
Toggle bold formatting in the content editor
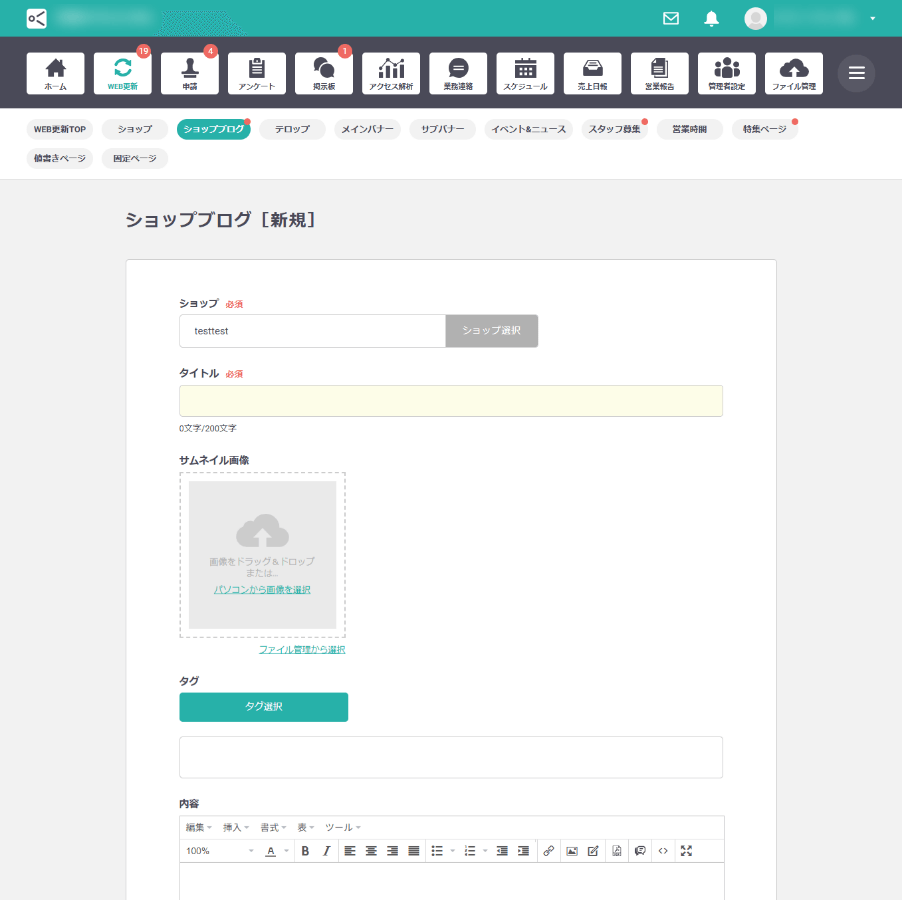pos(304,851)
